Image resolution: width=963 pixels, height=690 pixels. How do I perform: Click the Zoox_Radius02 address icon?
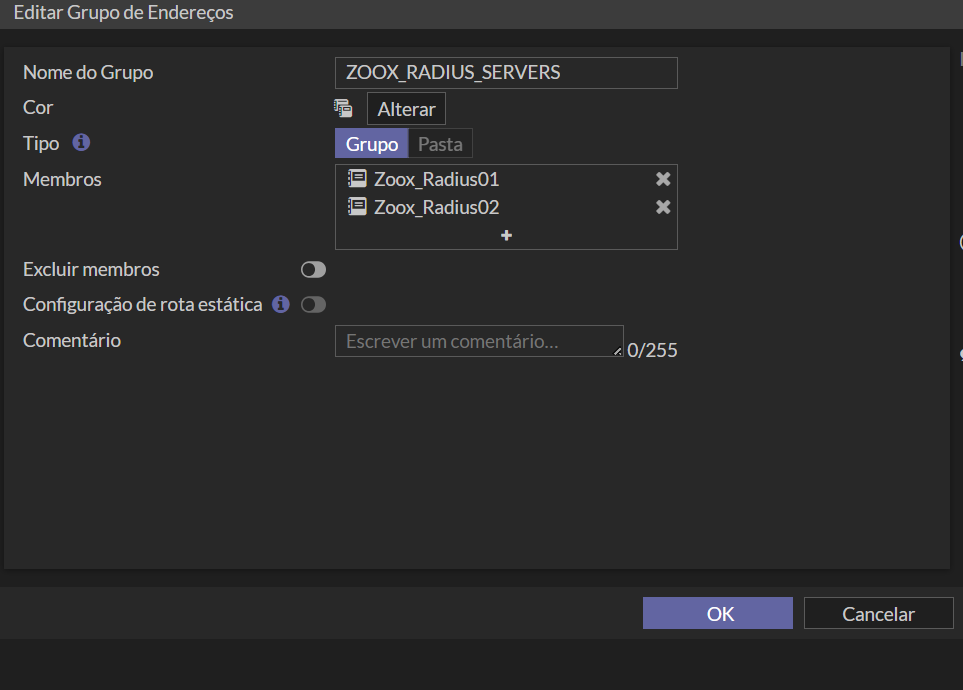click(357, 207)
